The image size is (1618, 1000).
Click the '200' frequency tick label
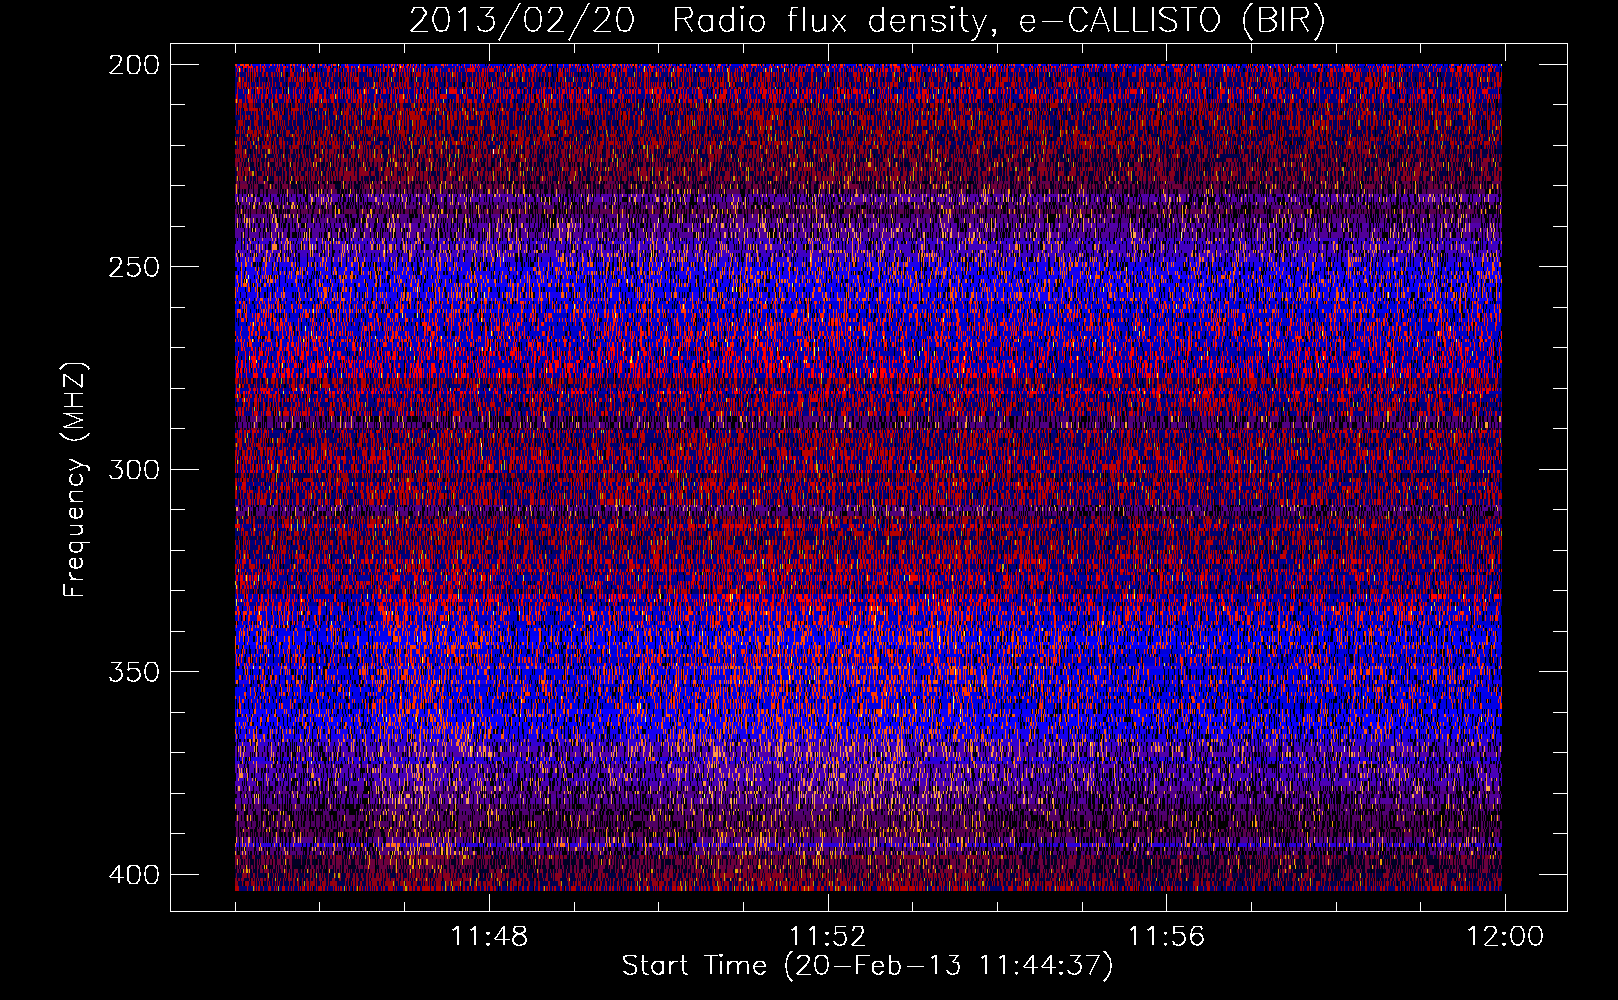(x=133, y=65)
